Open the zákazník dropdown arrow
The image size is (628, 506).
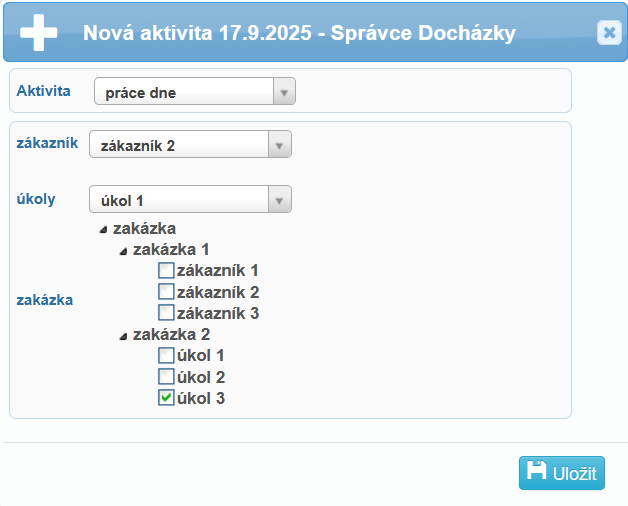pos(280,145)
